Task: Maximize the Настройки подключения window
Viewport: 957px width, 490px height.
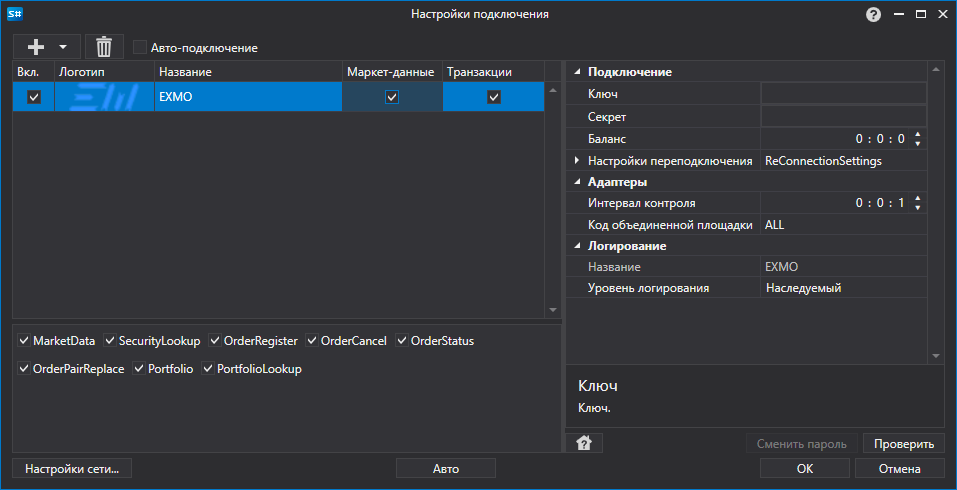Action: click(921, 15)
